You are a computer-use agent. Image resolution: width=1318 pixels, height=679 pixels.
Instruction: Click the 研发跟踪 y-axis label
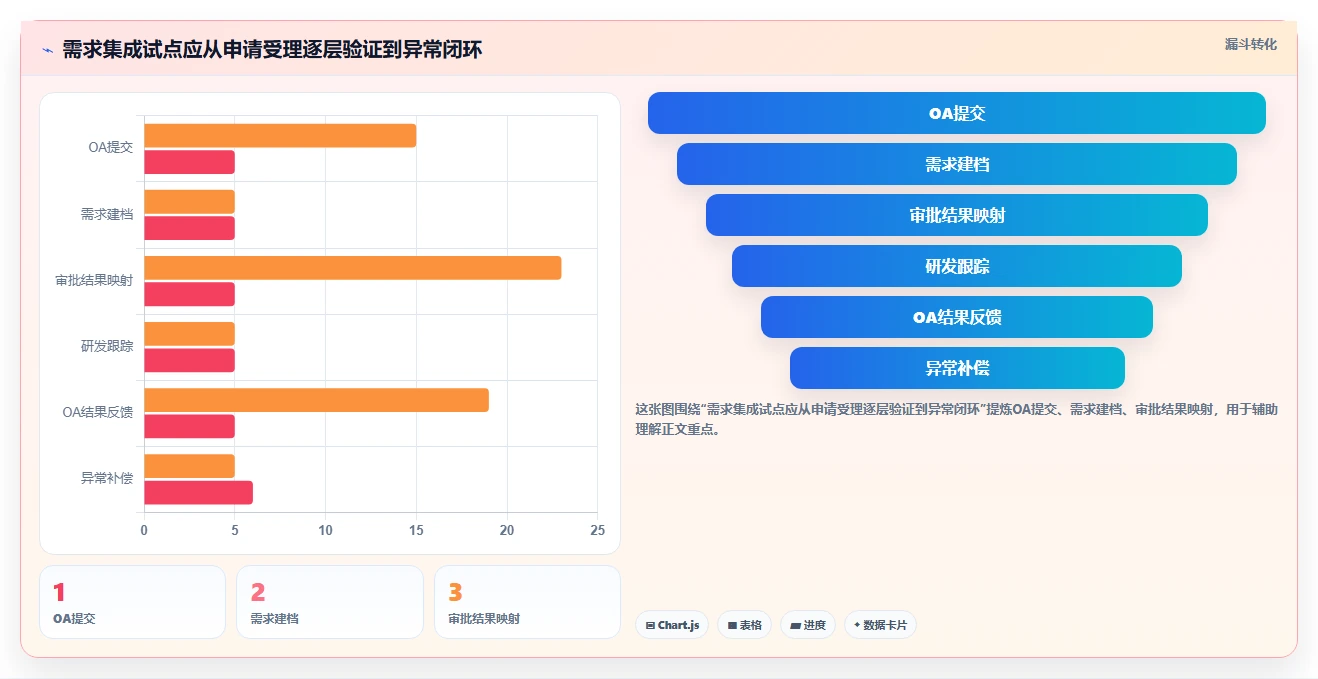click(107, 346)
